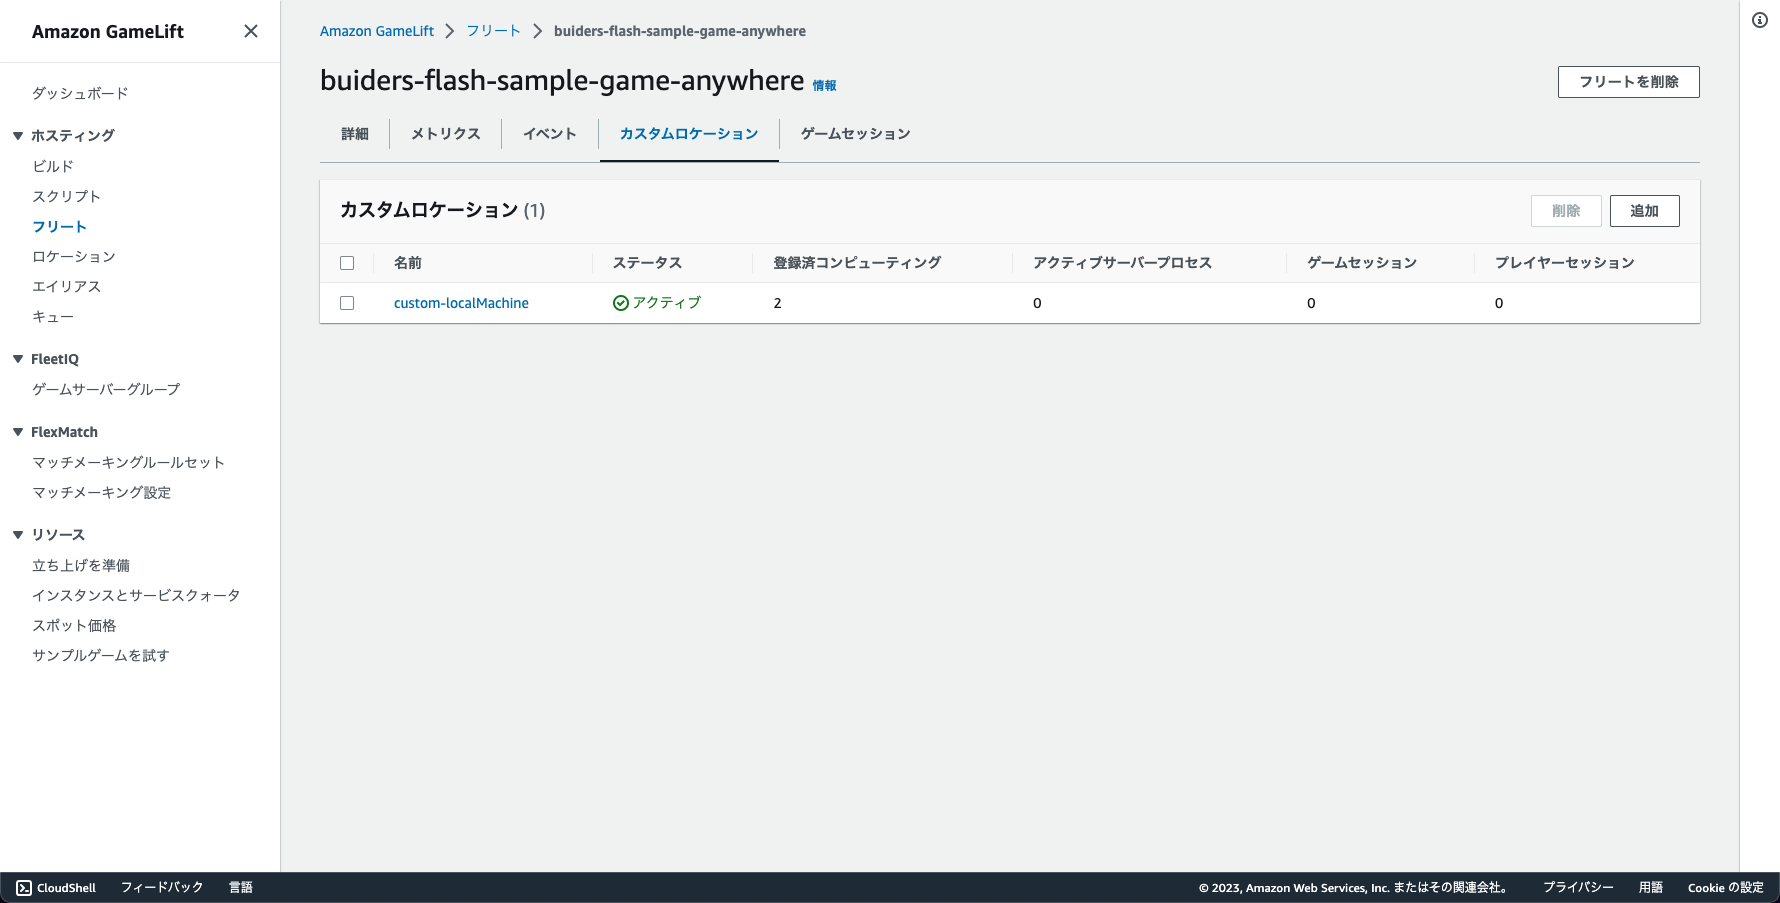Open the ゲームセッション tab
This screenshot has width=1780, height=903.
856,134
